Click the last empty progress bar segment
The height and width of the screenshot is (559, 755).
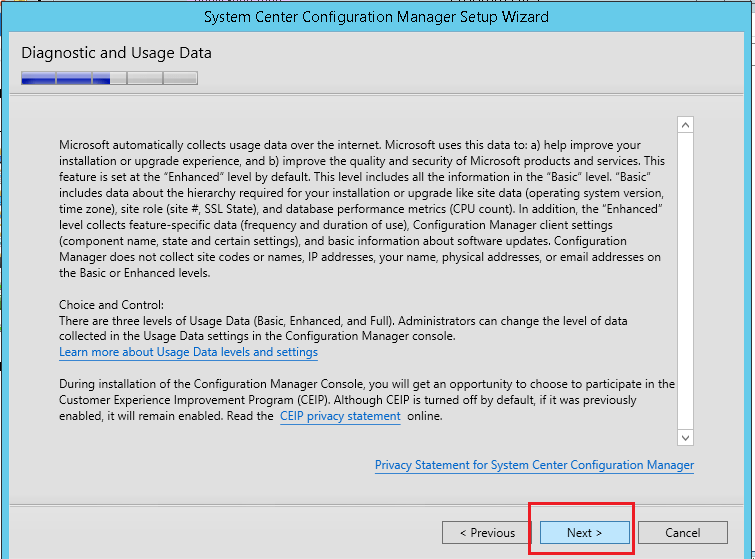coord(180,78)
